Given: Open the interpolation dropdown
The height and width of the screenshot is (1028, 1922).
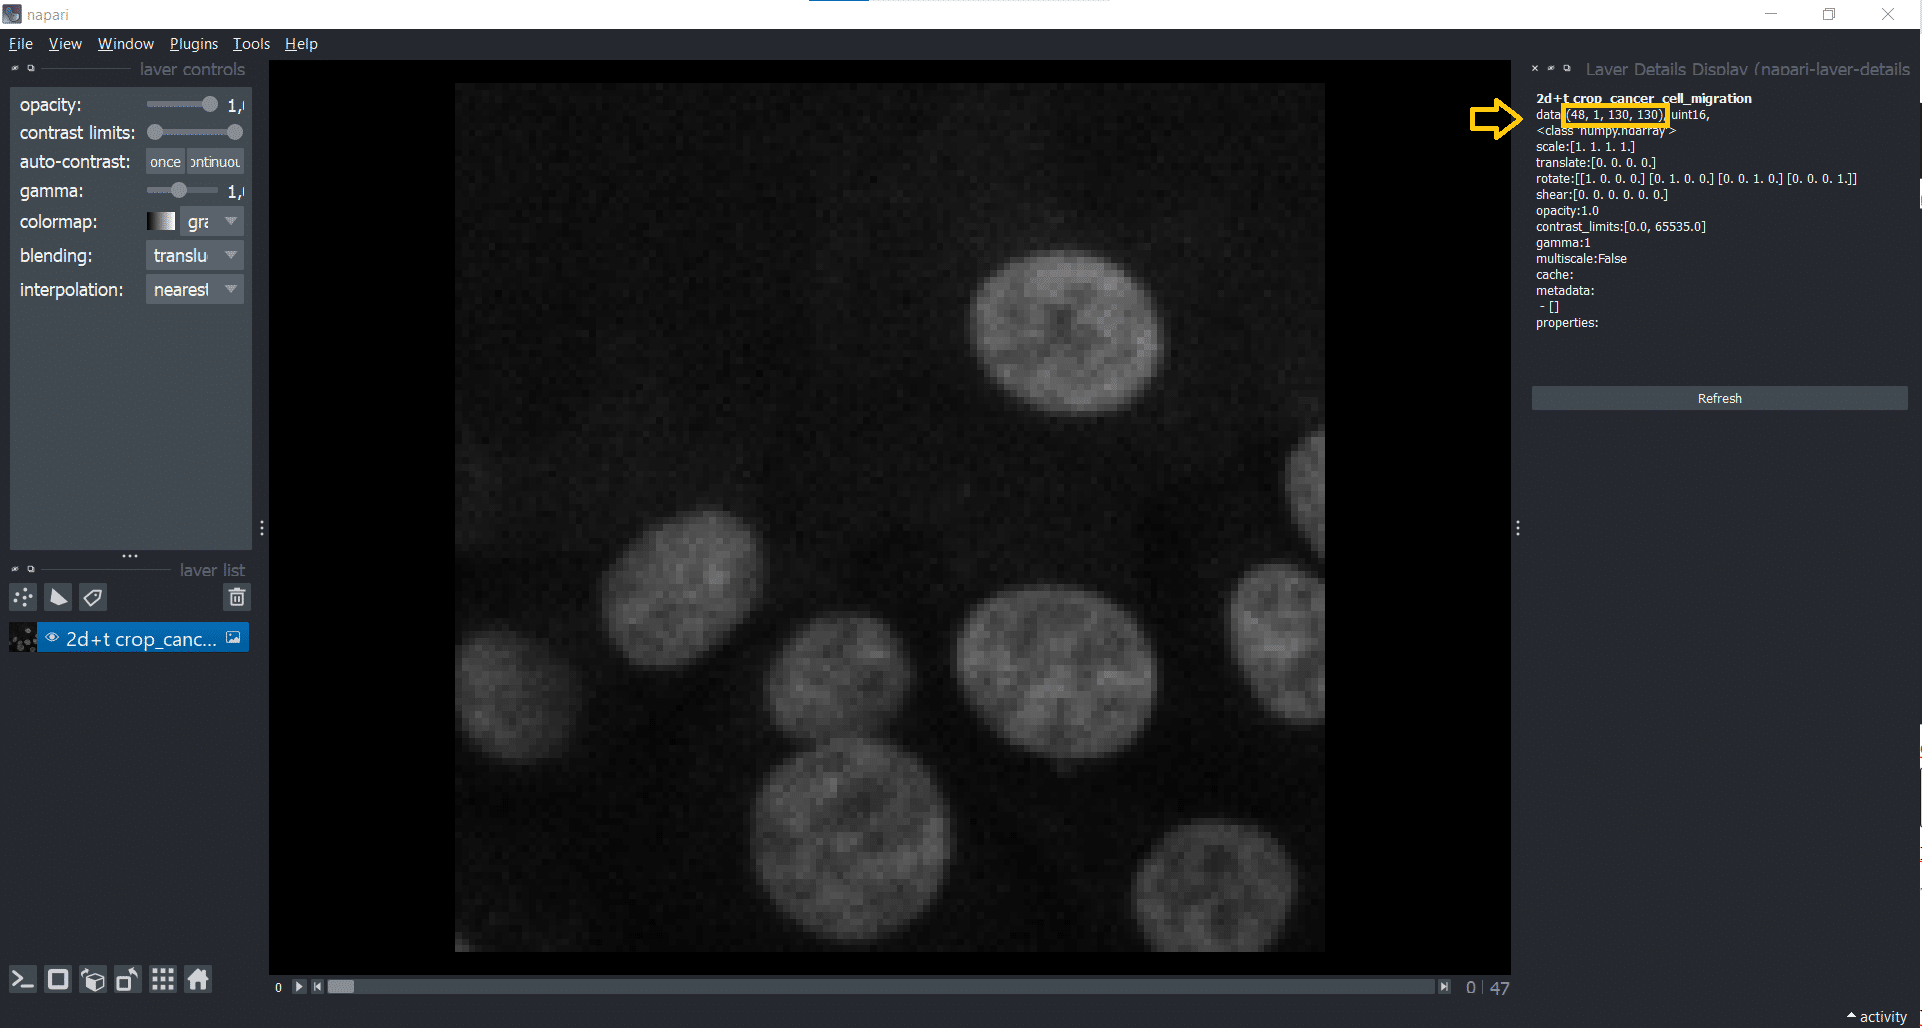Looking at the screenshot, I should click(195, 290).
